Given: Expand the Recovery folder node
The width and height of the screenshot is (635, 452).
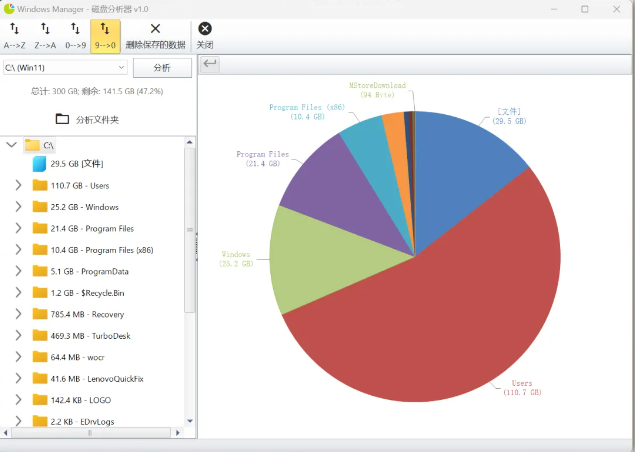Looking at the screenshot, I should [18, 314].
